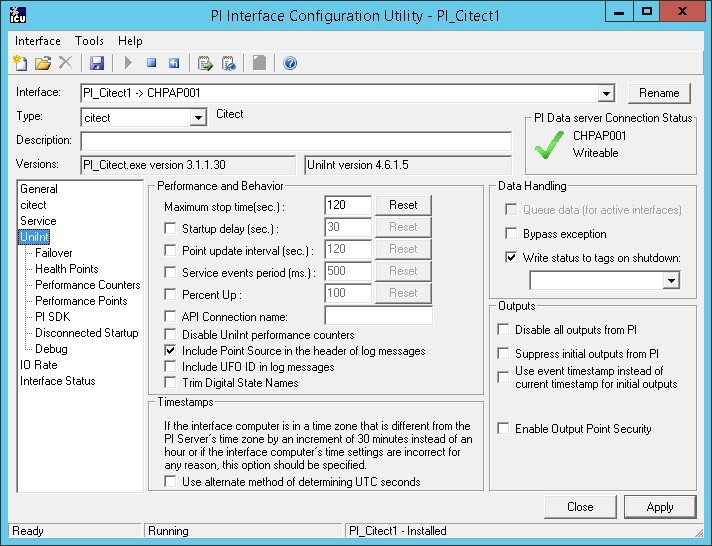Click the open folder toolbar icon
712x546 pixels.
point(43,63)
